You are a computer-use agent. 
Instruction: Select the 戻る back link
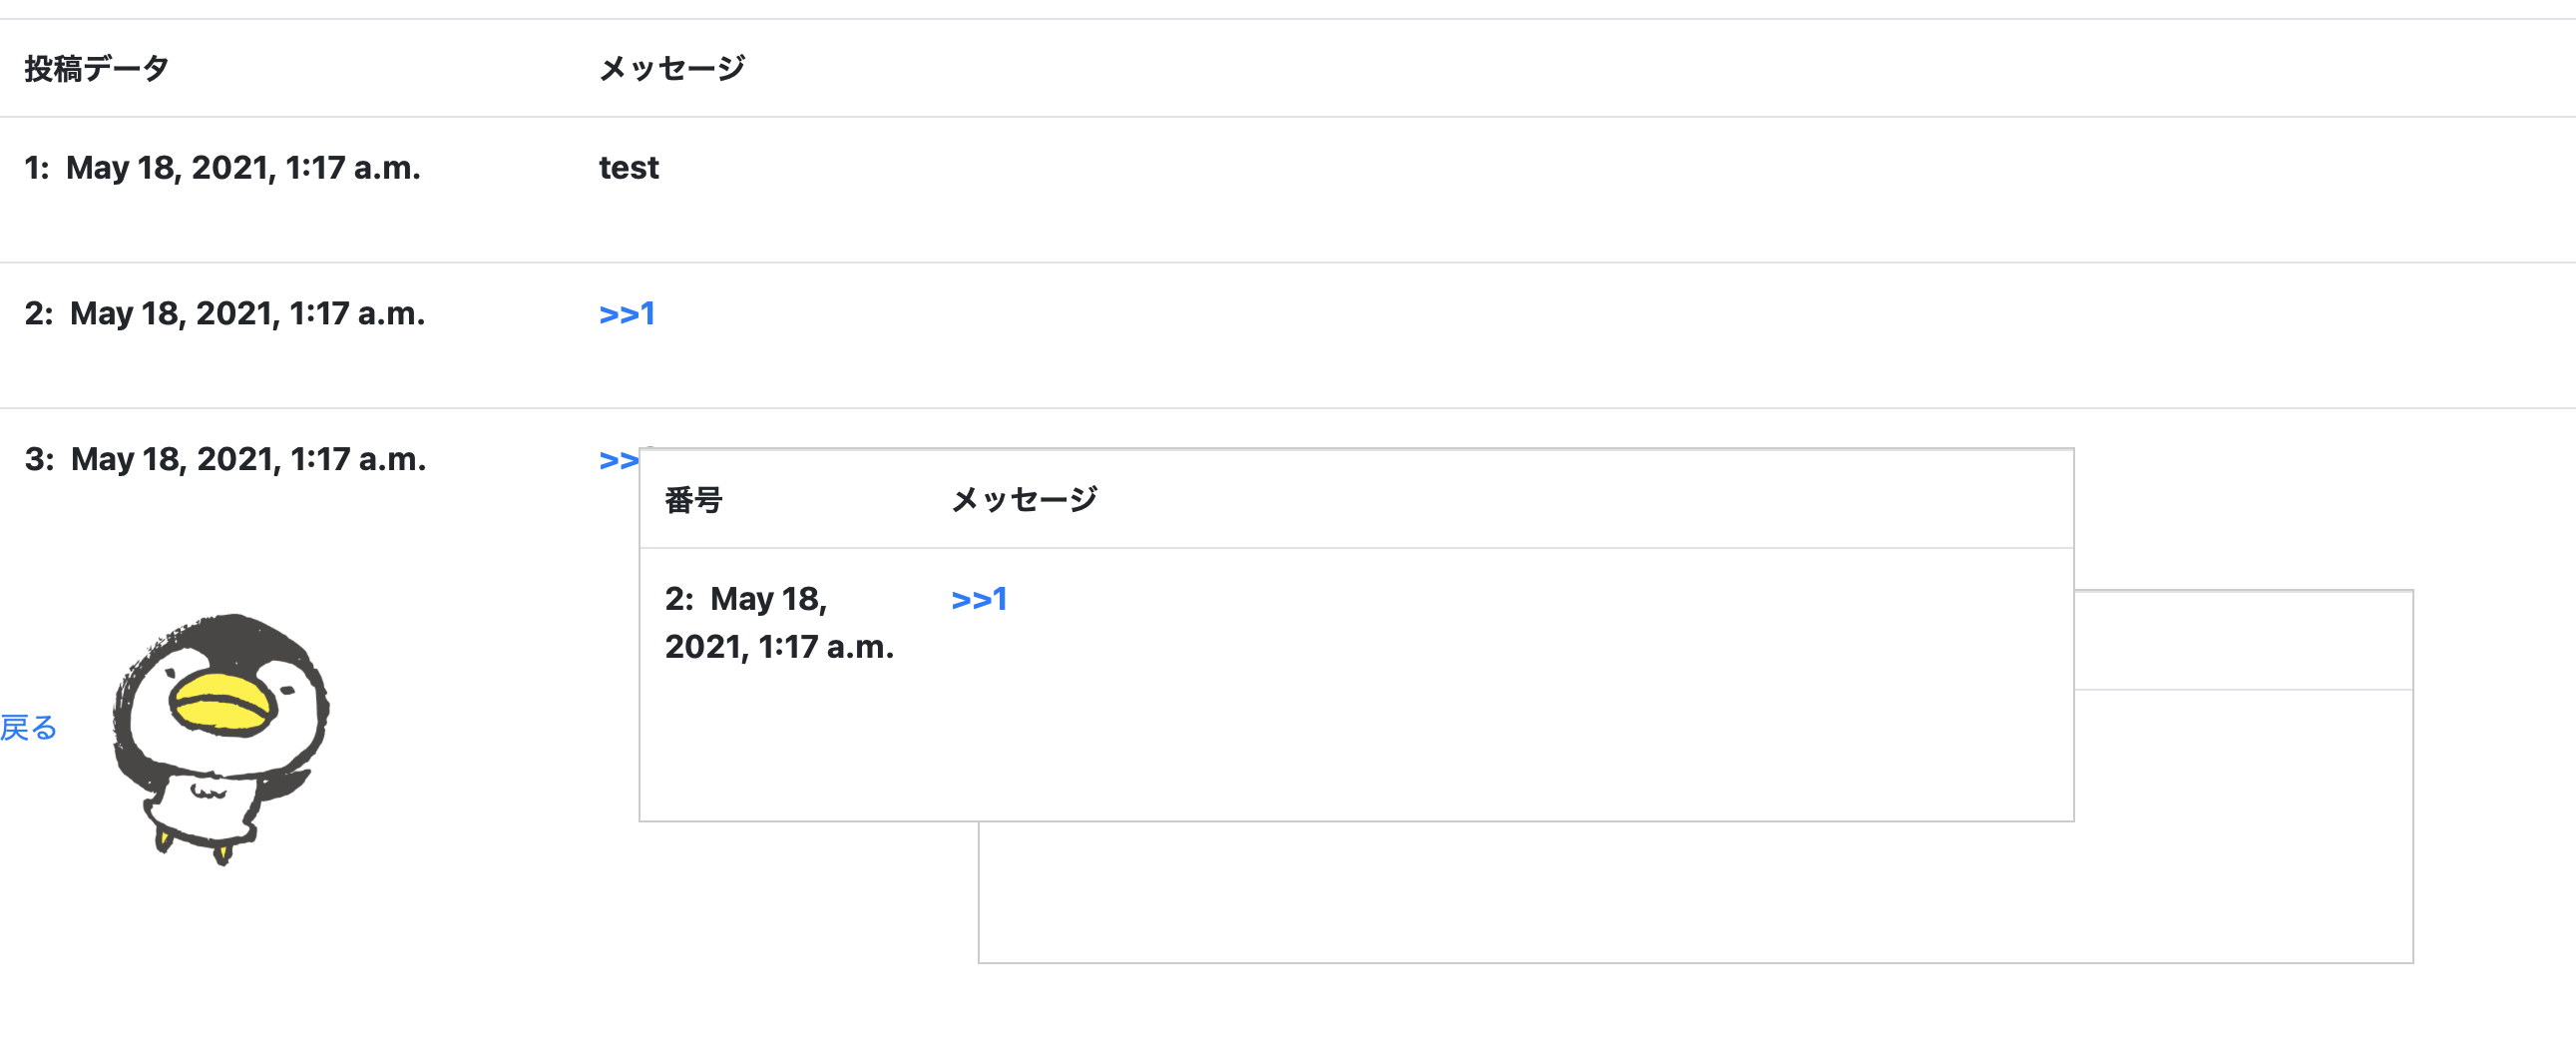[28, 728]
